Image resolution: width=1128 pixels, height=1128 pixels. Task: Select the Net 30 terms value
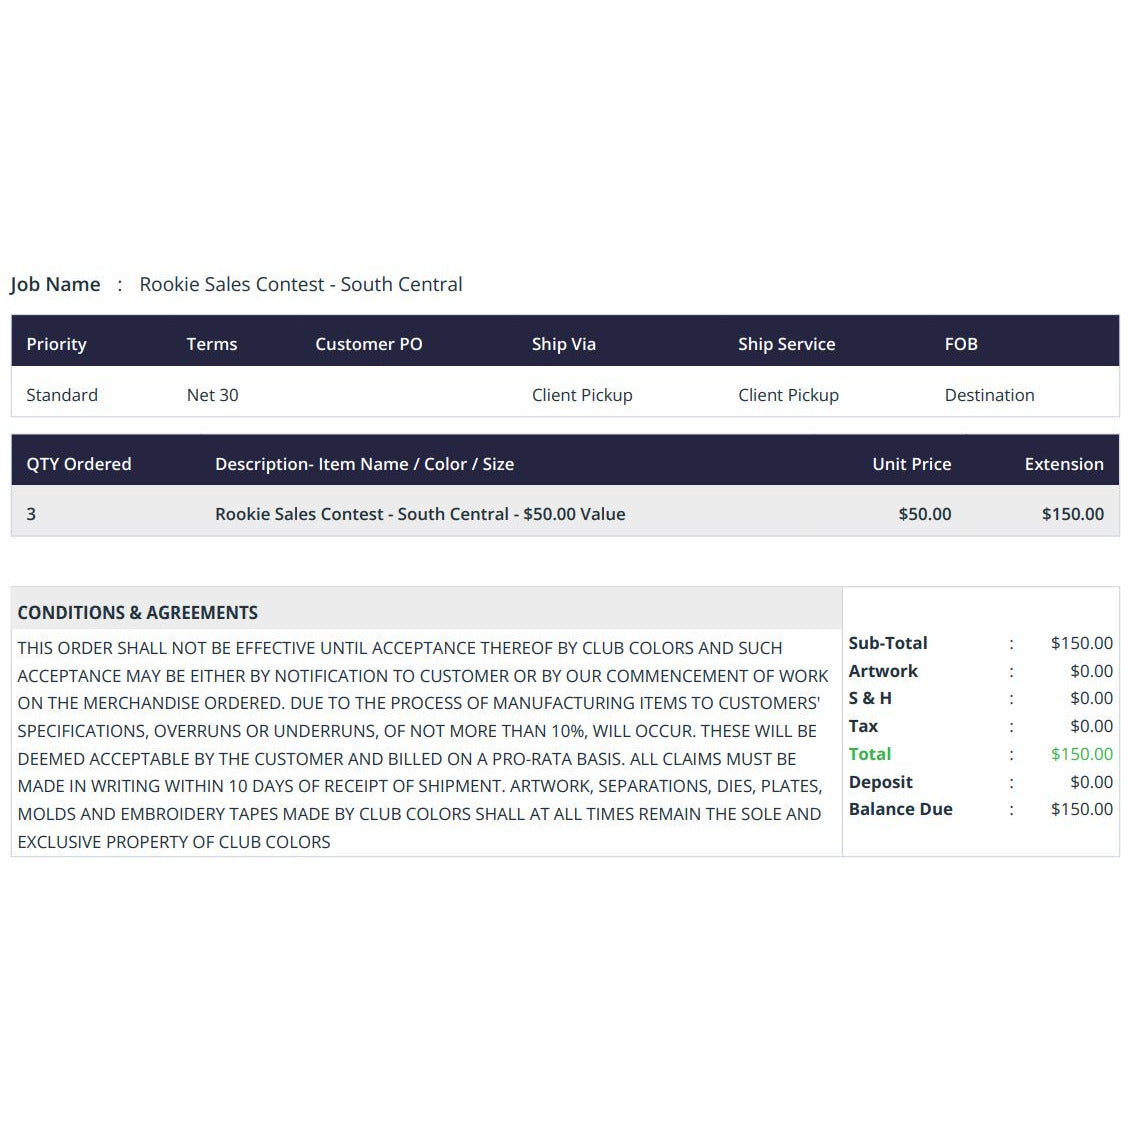tap(212, 395)
